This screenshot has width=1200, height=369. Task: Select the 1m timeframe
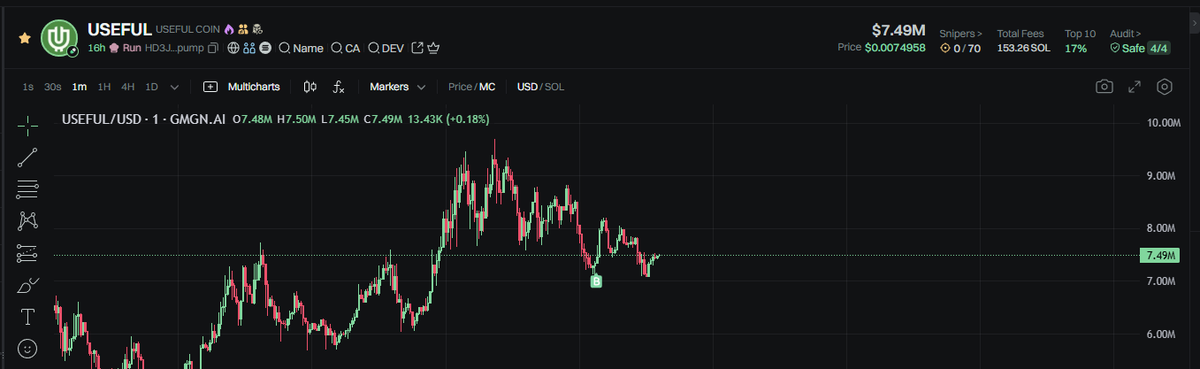click(x=80, y=87)
